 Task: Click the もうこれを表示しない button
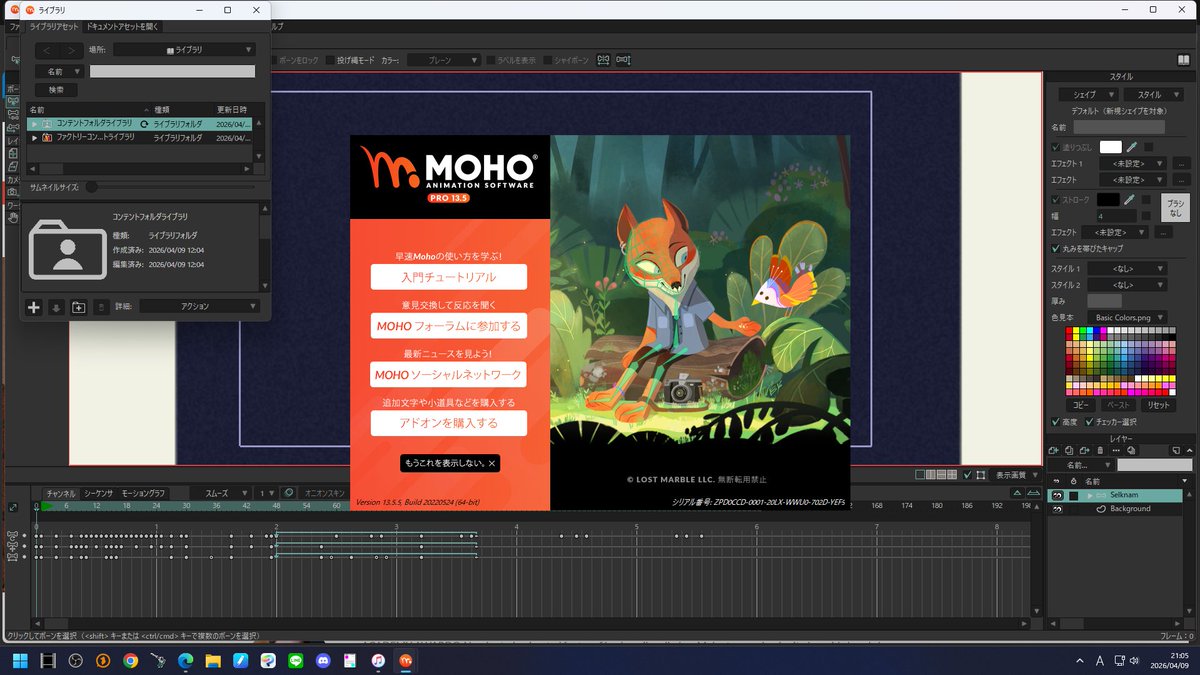click(448, 463)
